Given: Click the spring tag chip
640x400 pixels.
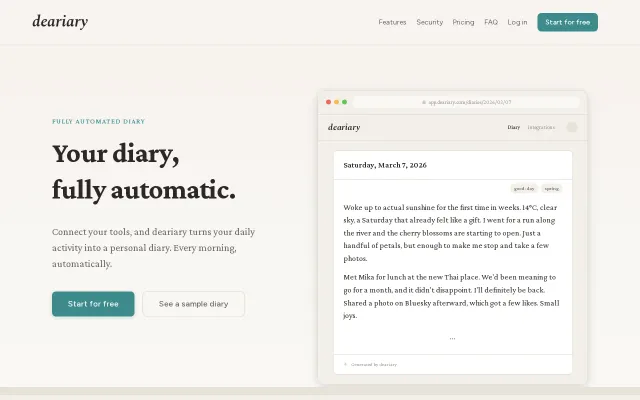Looking at the screenshot, I should point(552,189).
